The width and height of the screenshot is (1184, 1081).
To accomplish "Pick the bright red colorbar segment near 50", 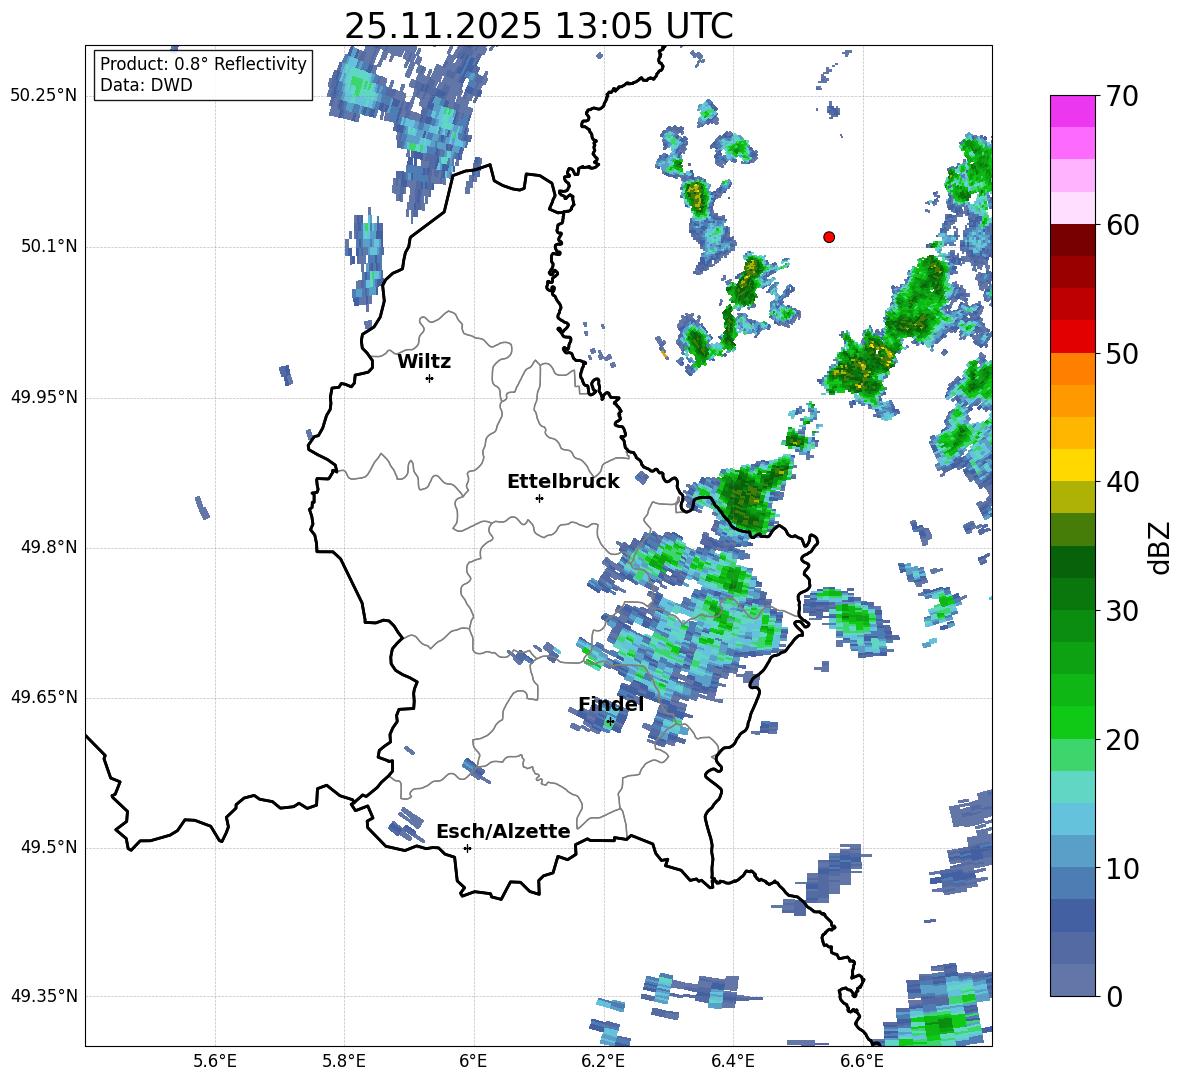I will (x=1072, y=337).
